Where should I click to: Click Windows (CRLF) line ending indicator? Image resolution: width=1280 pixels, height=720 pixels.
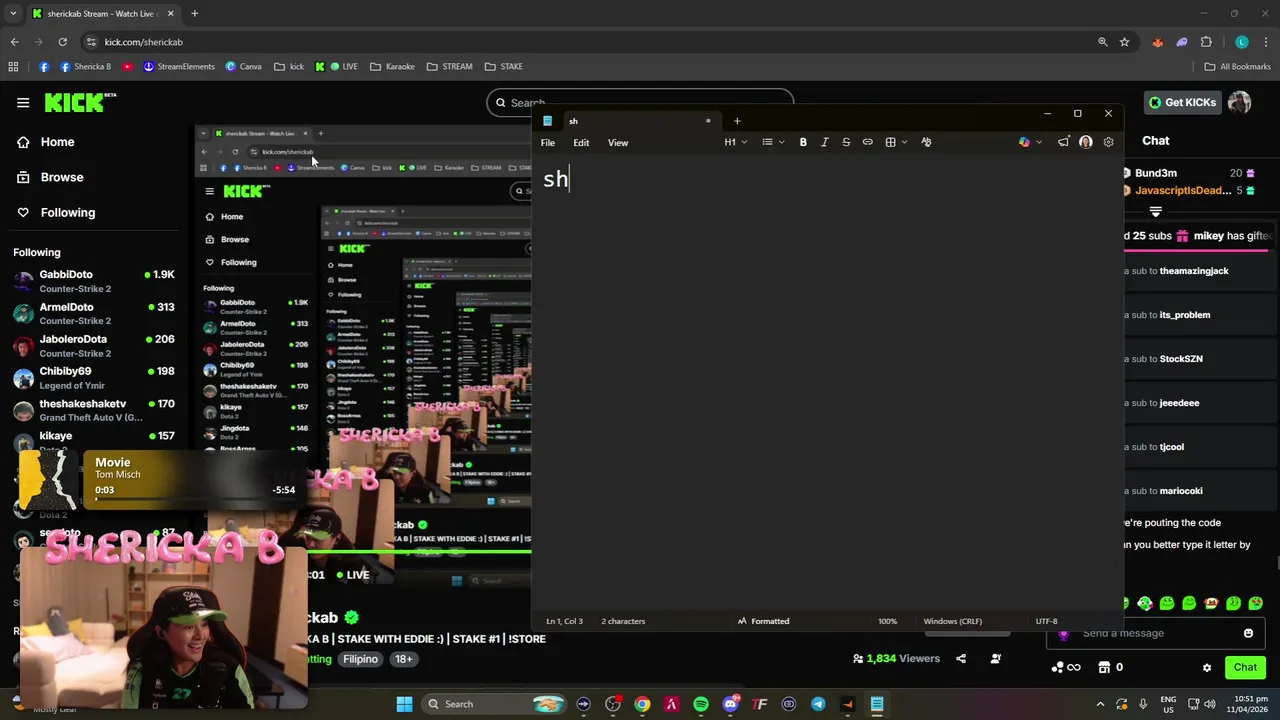click(952, 621)
